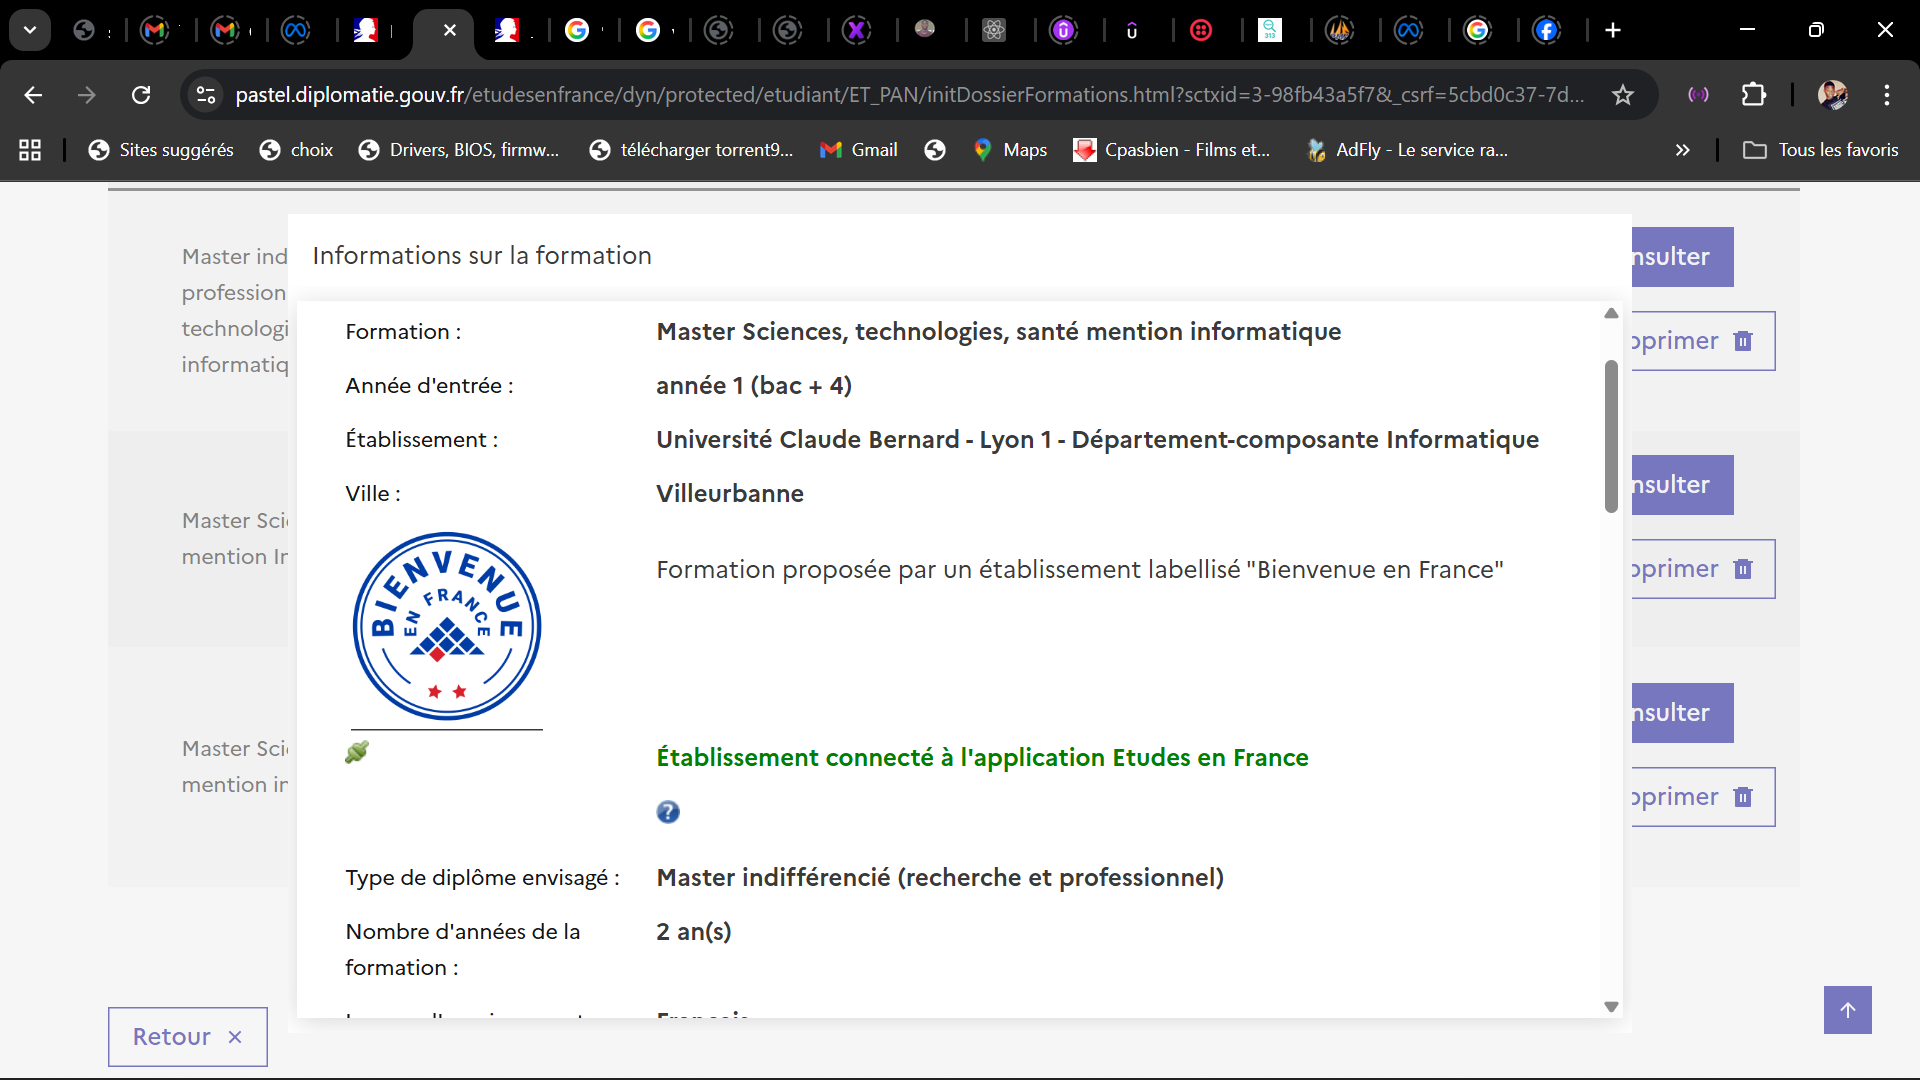This screenshot has height=1080, width=1920.
Task: Click the Retour button
Action: [188, 1037]
